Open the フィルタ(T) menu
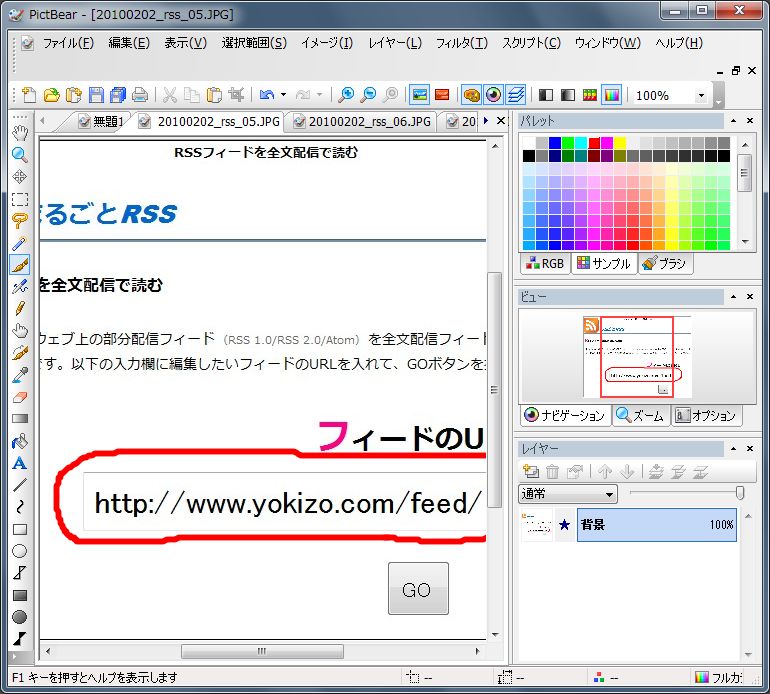Screen dimensions: 770x694 click(x=462, y=43)
